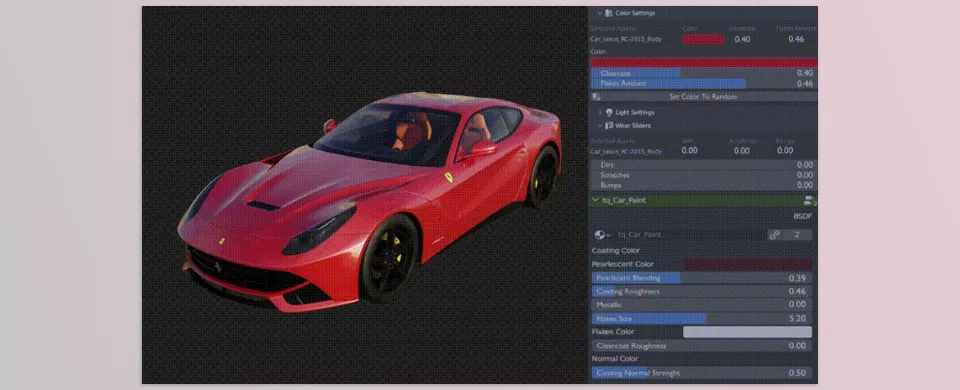The width and height of the screenshot is (960, 390).
Task: Open the wide red Color swatch
Action: click(703, 62)
